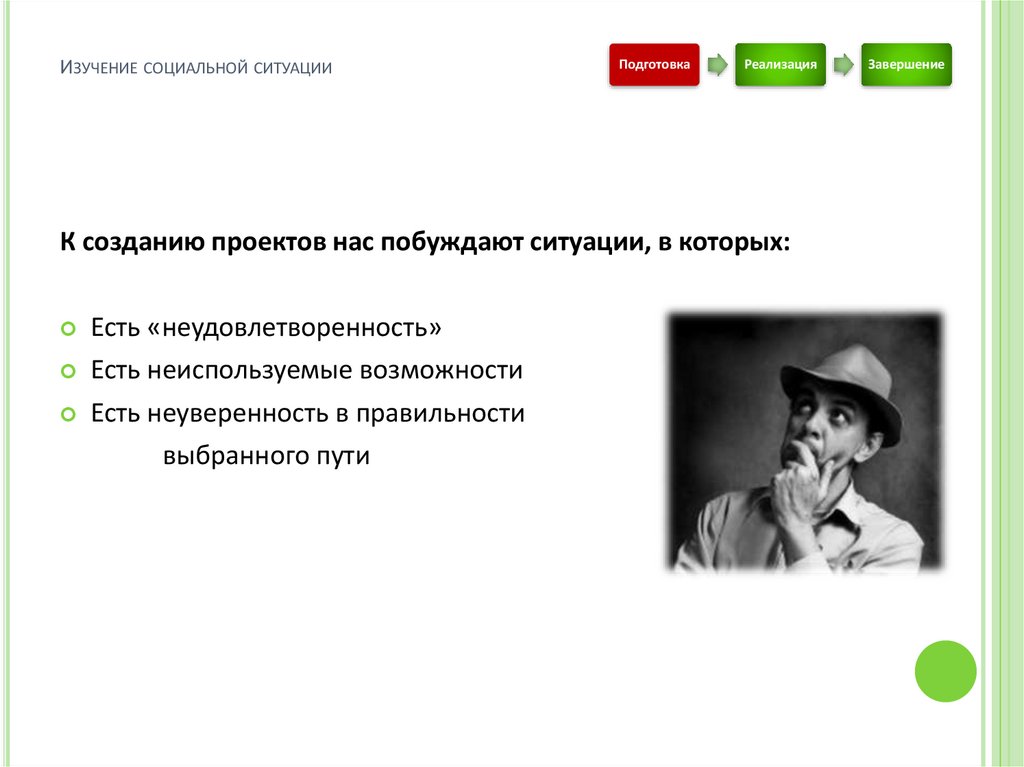
Task: Select the slide title Изучение социальной ситуации
Action: [x=196, y=66]
